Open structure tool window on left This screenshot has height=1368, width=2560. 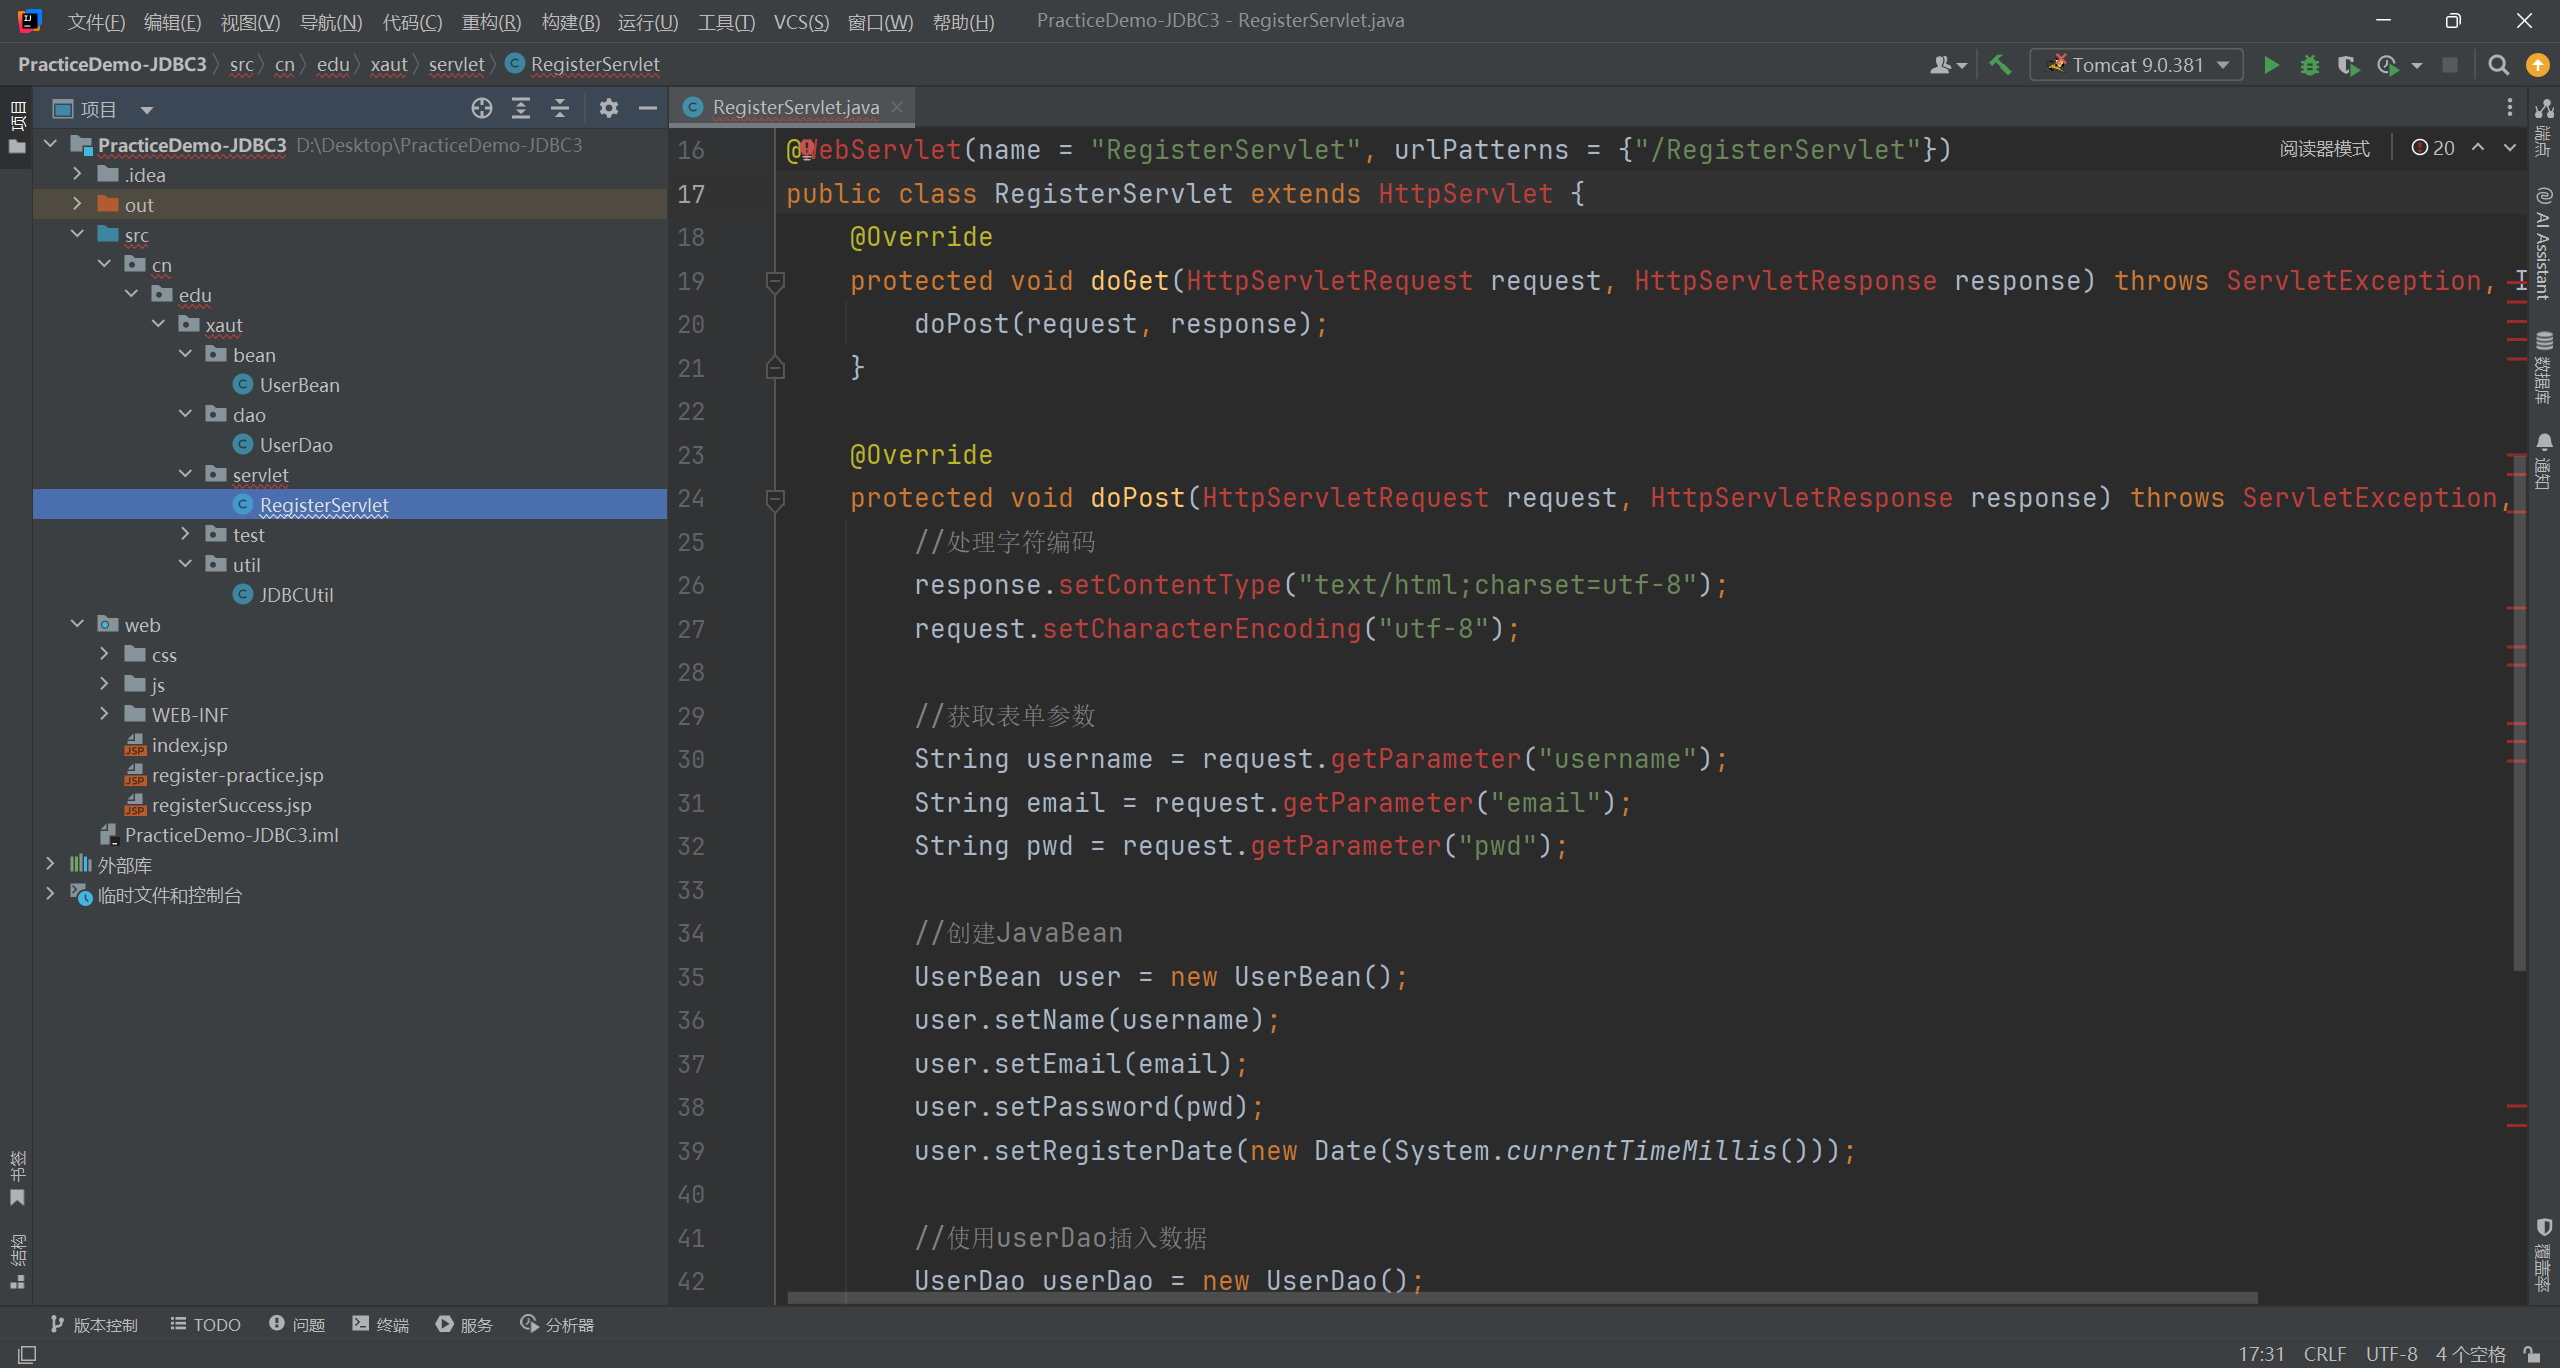(x=17, y=1261)
